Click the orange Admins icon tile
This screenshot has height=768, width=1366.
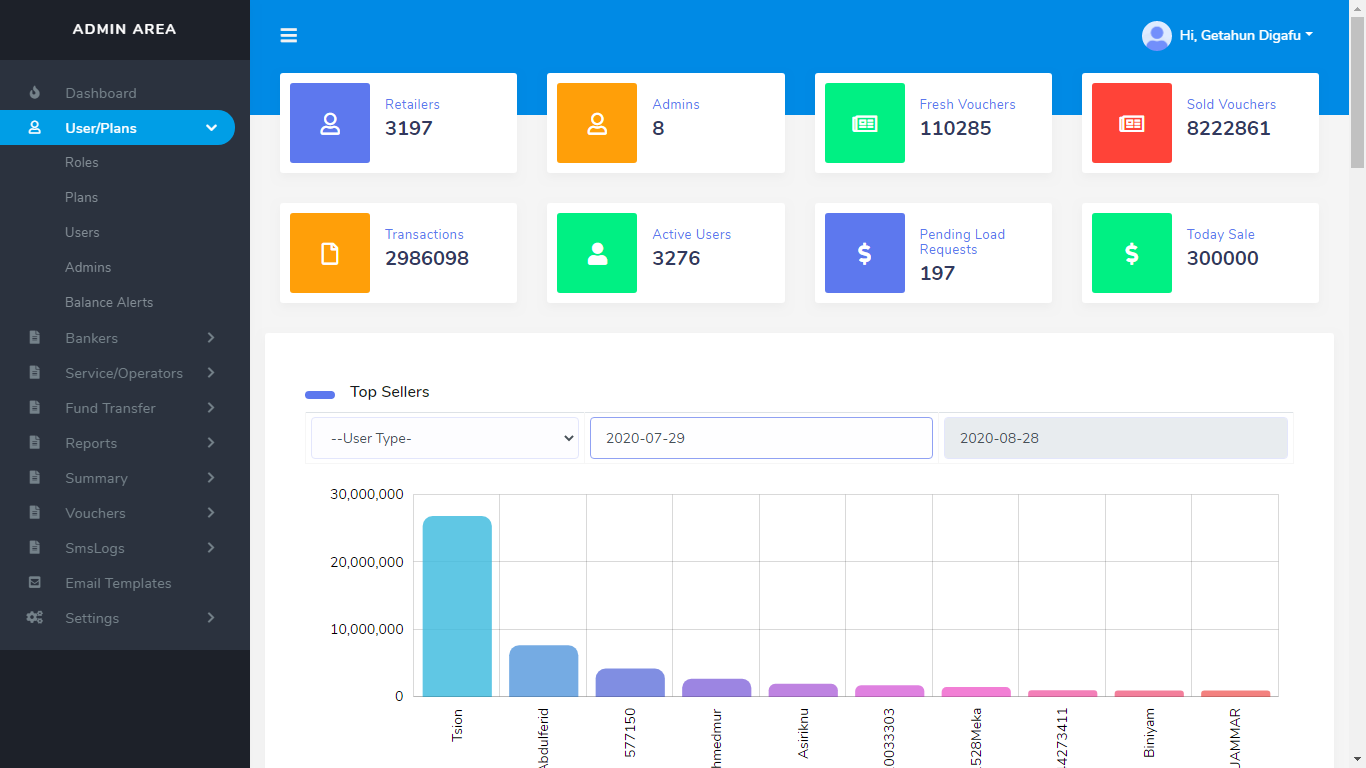(597, 123)
